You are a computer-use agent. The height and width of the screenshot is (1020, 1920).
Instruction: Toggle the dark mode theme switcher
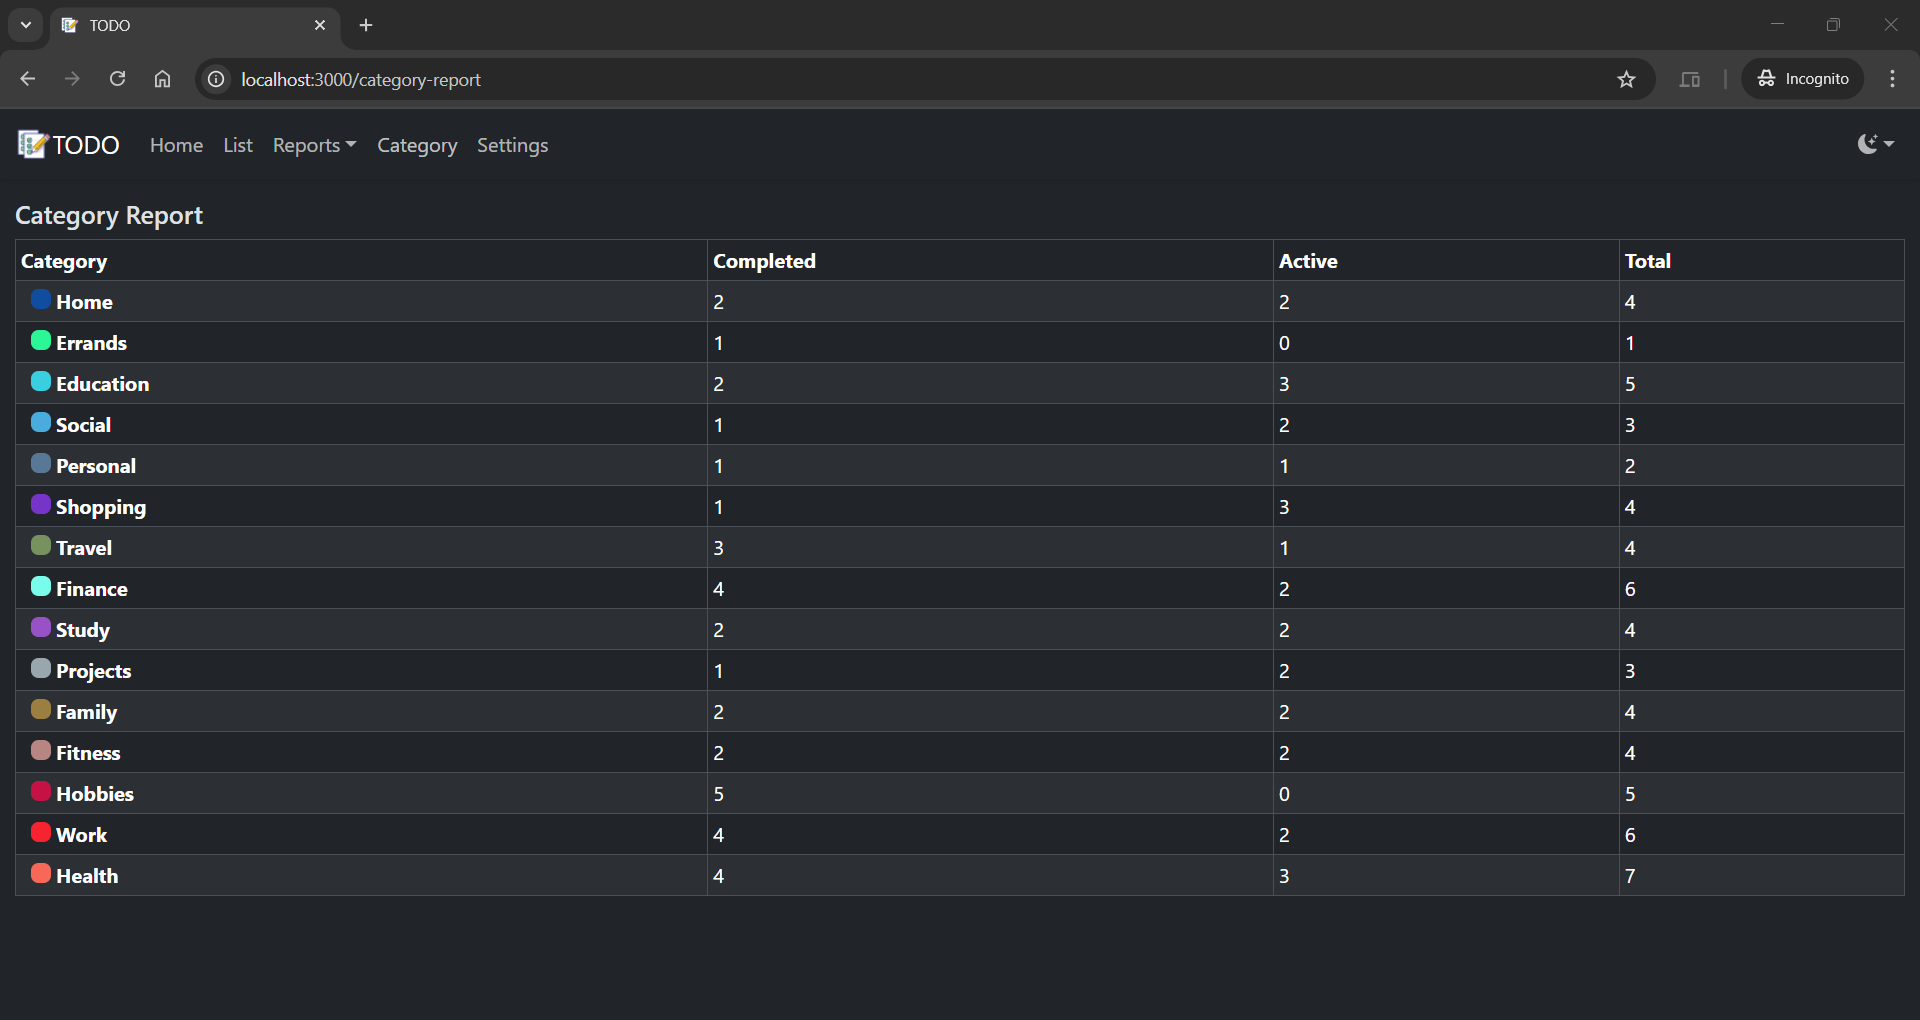[x=1875, y=144]
